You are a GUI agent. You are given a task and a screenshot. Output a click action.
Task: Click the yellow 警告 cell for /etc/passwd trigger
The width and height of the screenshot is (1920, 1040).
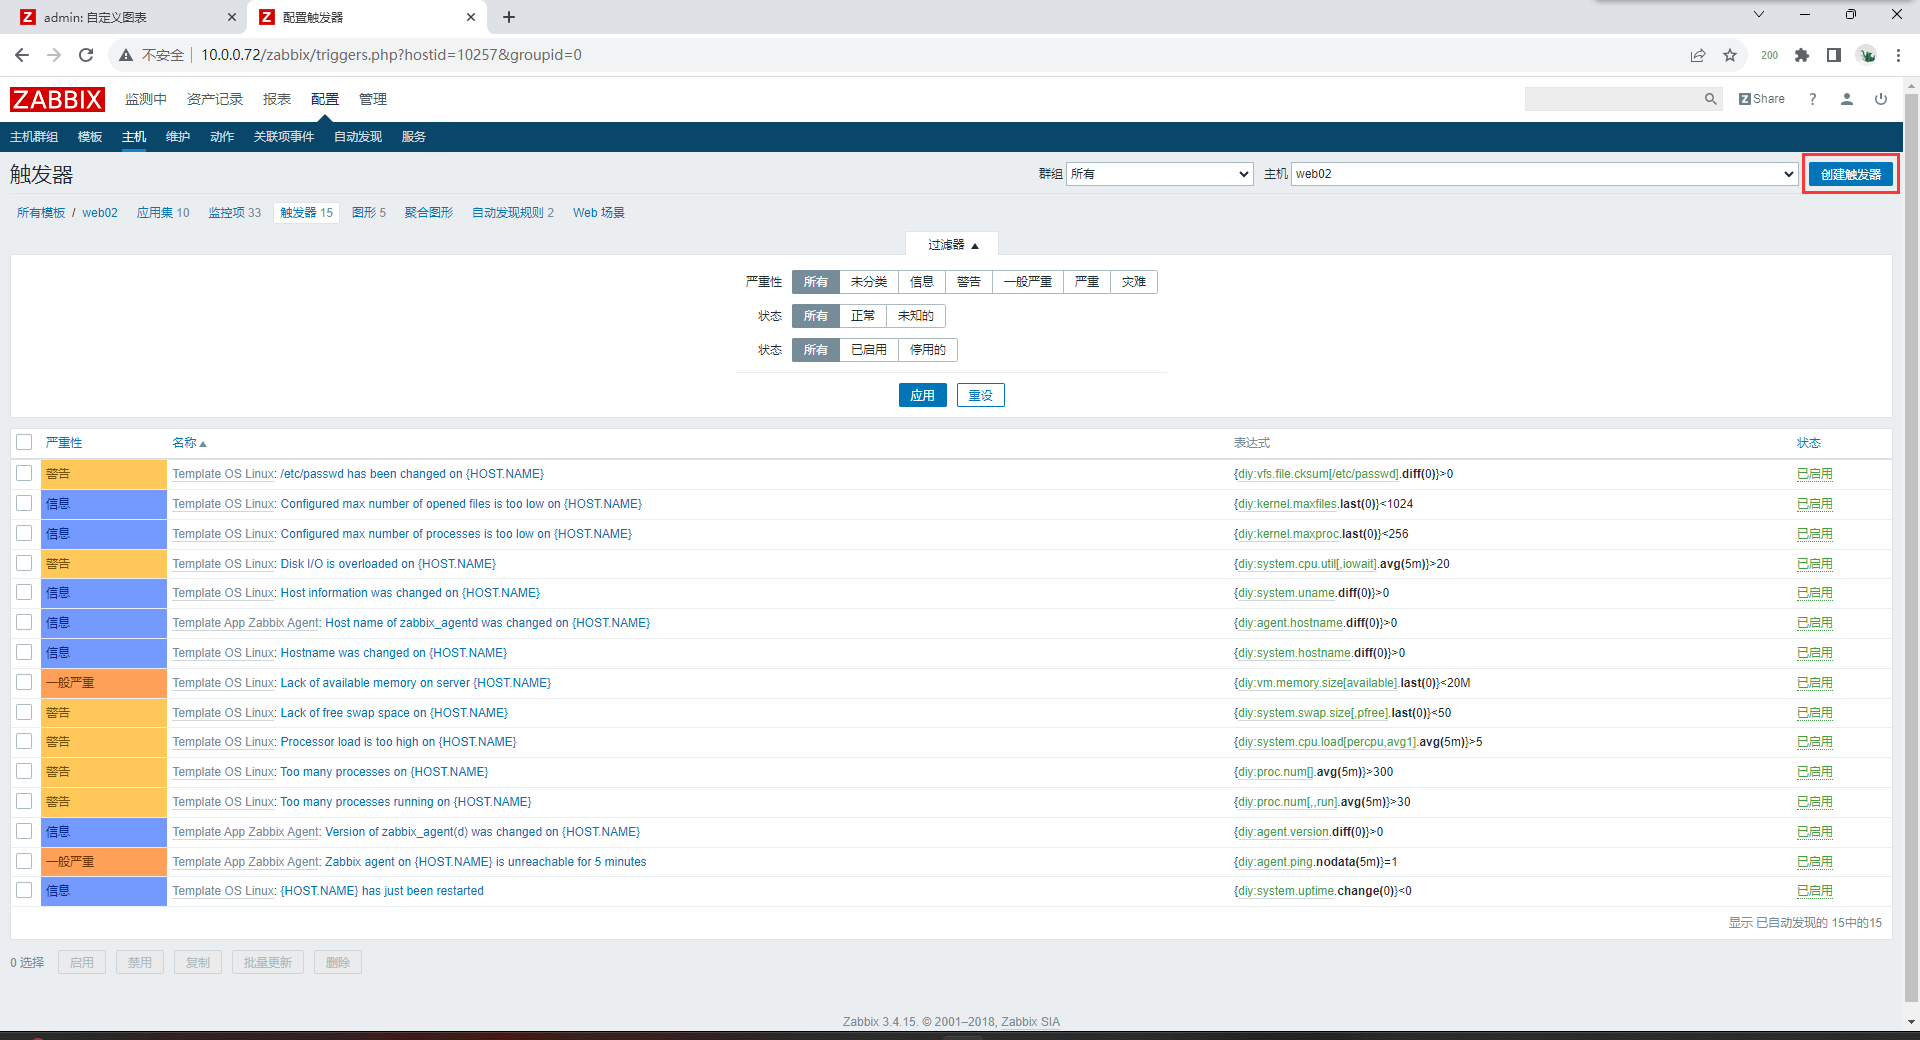click(104, 473)
